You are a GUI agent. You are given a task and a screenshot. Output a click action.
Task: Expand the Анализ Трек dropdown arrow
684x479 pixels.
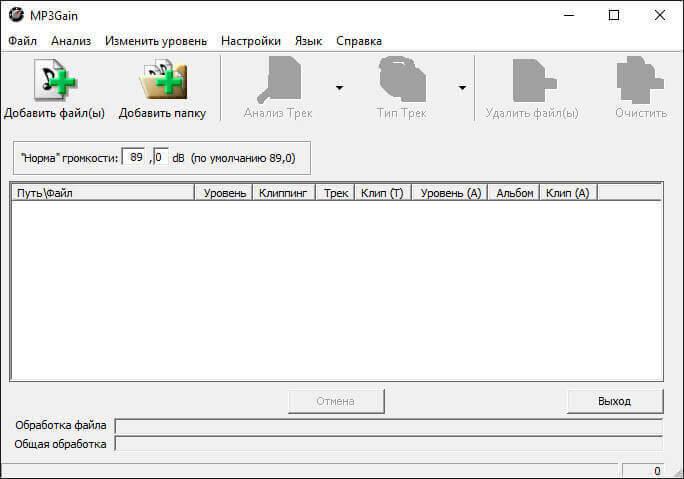pos(339,88)
